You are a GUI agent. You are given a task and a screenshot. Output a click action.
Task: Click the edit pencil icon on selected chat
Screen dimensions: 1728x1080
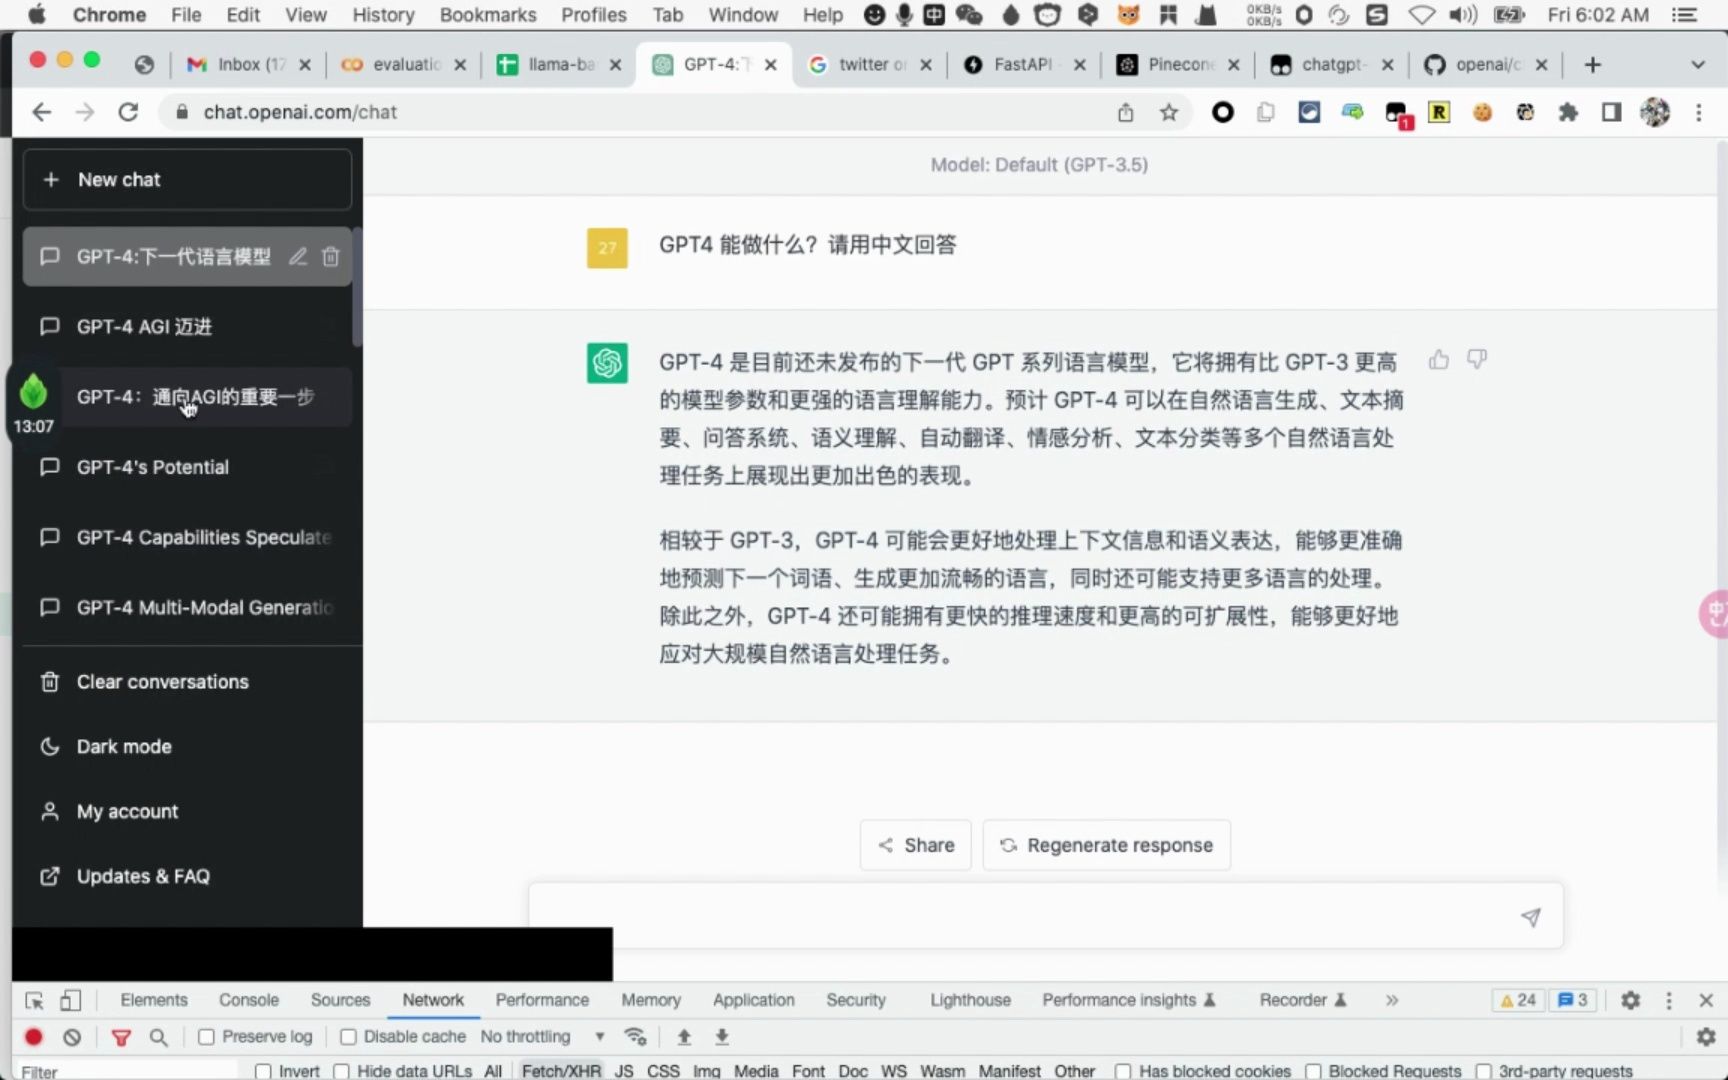click(x=298, y=257)
